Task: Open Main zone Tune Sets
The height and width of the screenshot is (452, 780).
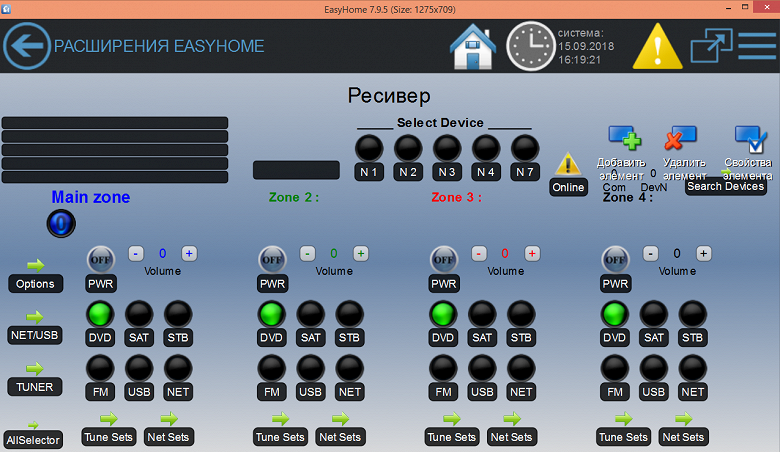Action: click(x=108, y=437)
